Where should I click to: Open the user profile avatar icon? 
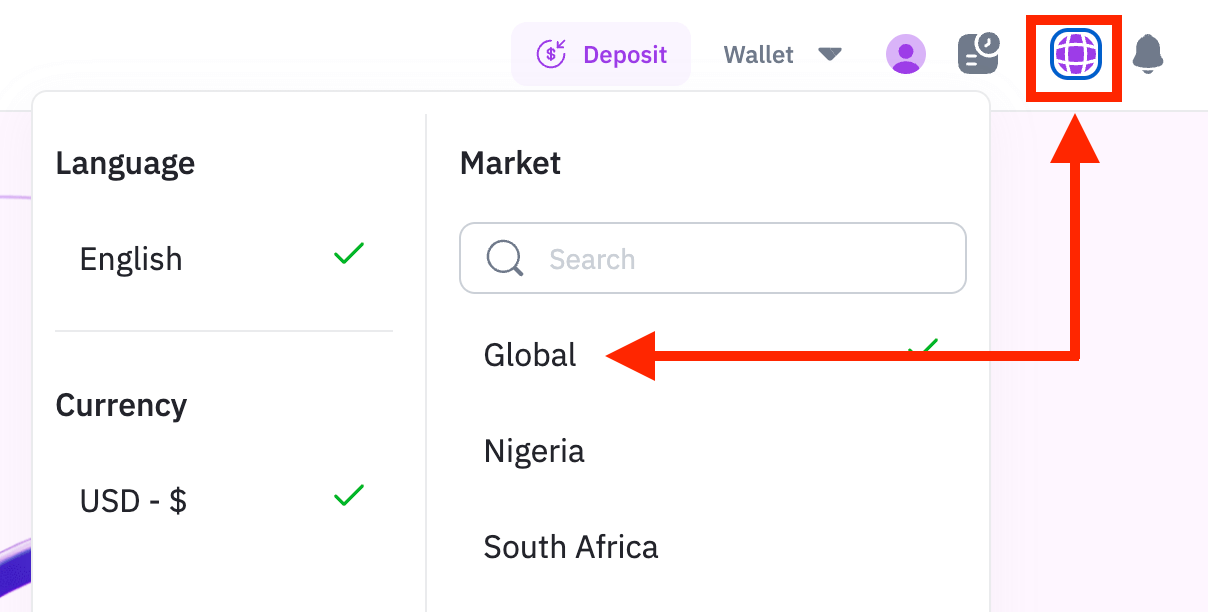pyautogui.click(x=906, y=54)
